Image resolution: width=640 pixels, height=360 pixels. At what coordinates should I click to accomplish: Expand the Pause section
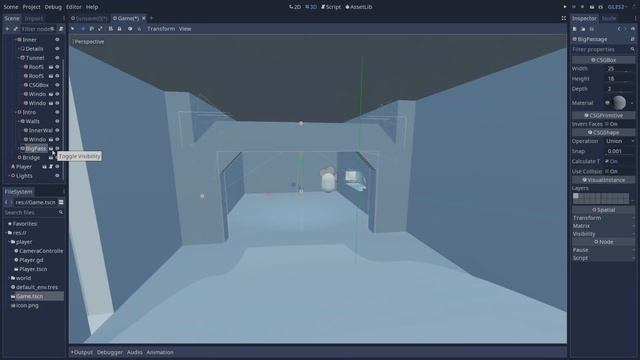[x=603, y=250]
